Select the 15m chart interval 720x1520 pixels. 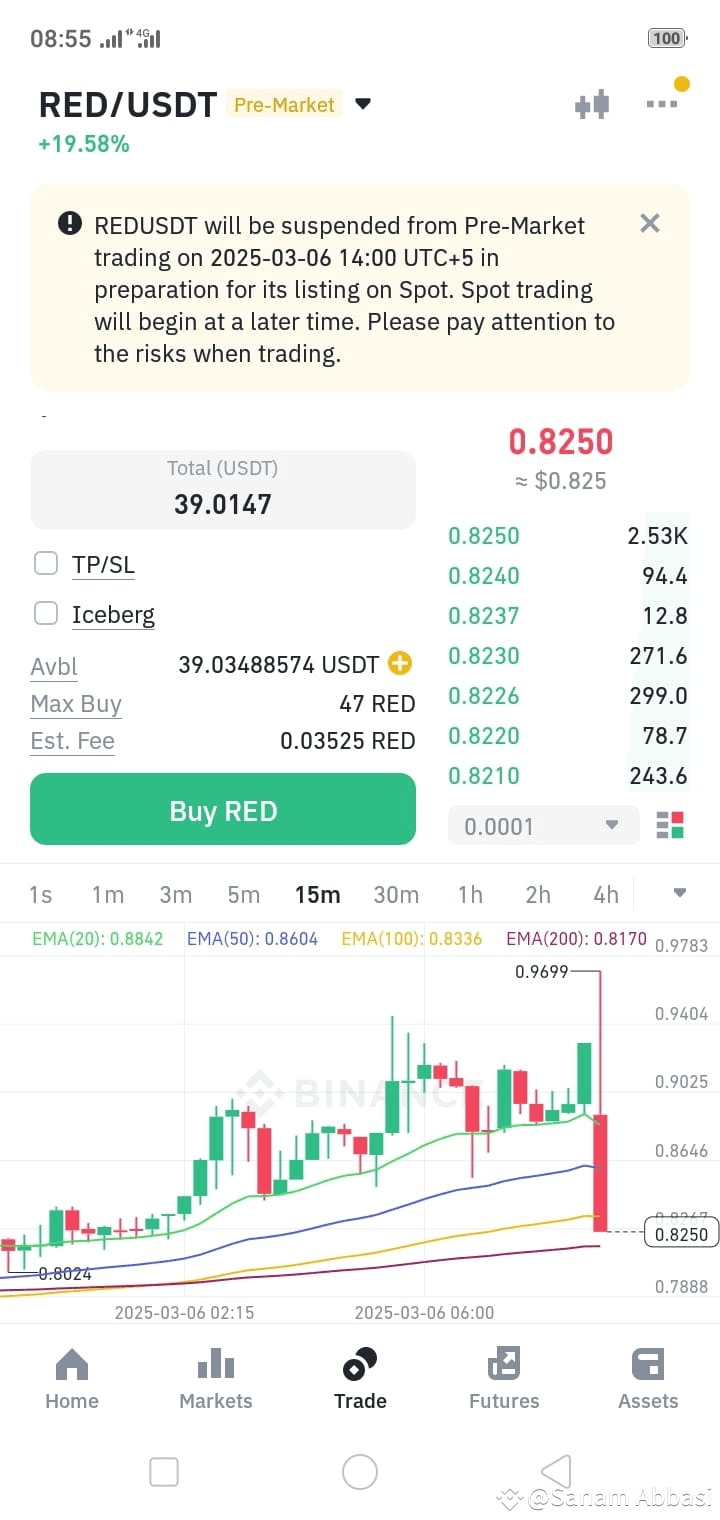click(x=317, y=894)
